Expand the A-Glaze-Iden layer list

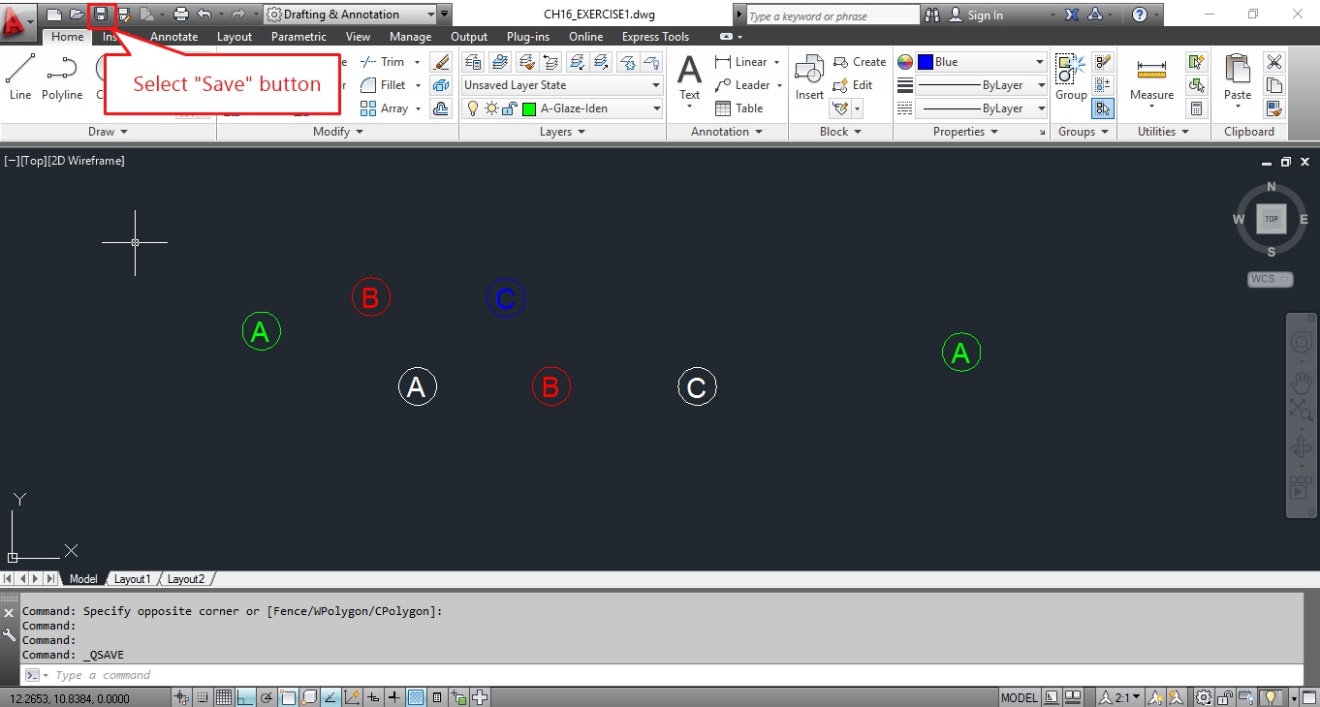tap(655, 108)
